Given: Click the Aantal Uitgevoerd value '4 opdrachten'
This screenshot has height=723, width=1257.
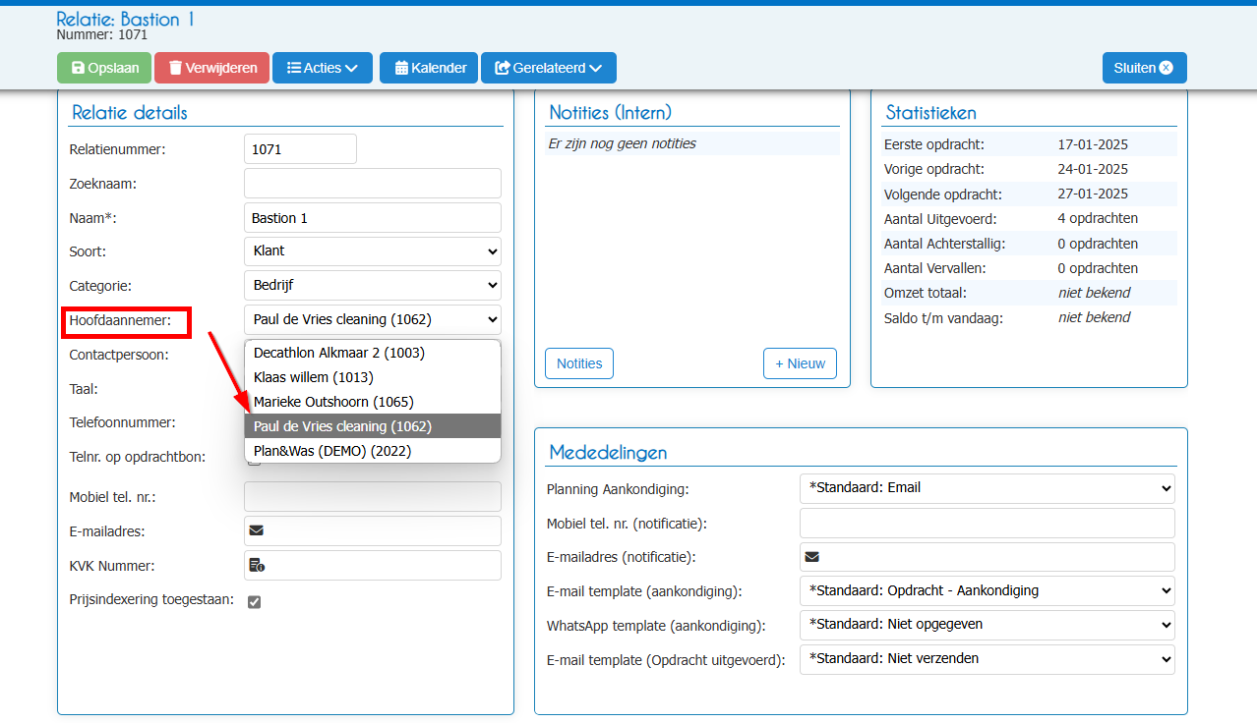Looking at the screenshot, I should [x=1098, y=218].
